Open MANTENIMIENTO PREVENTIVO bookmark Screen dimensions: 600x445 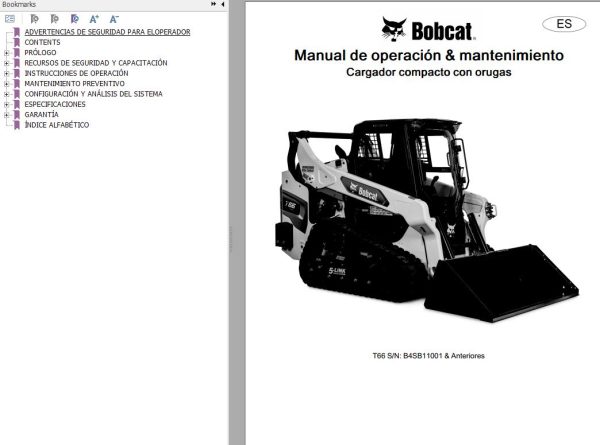point(75,83)
